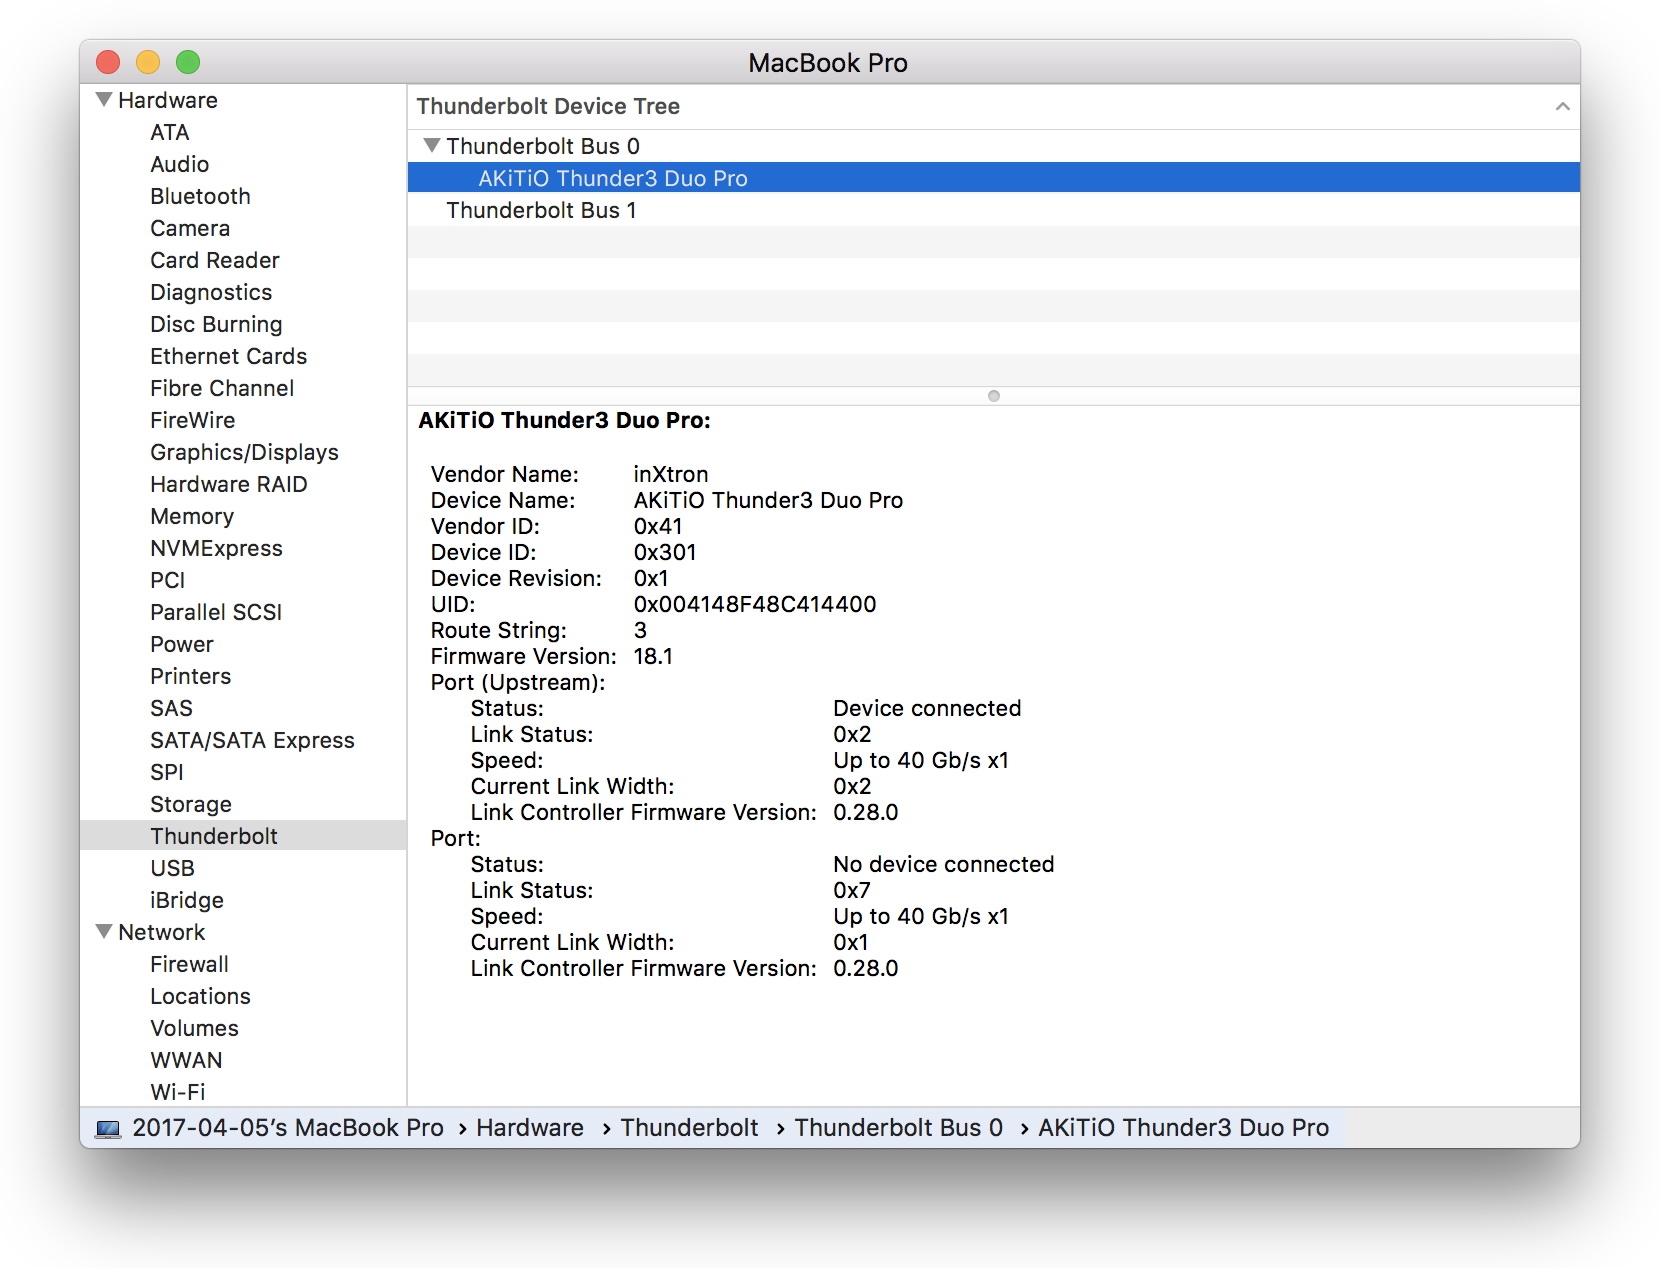This screenshot has width=1660, height=1268.
Task: Click the UID value 0x004148F48C414400
Action: pyautogui.click(x=755, y=604)
